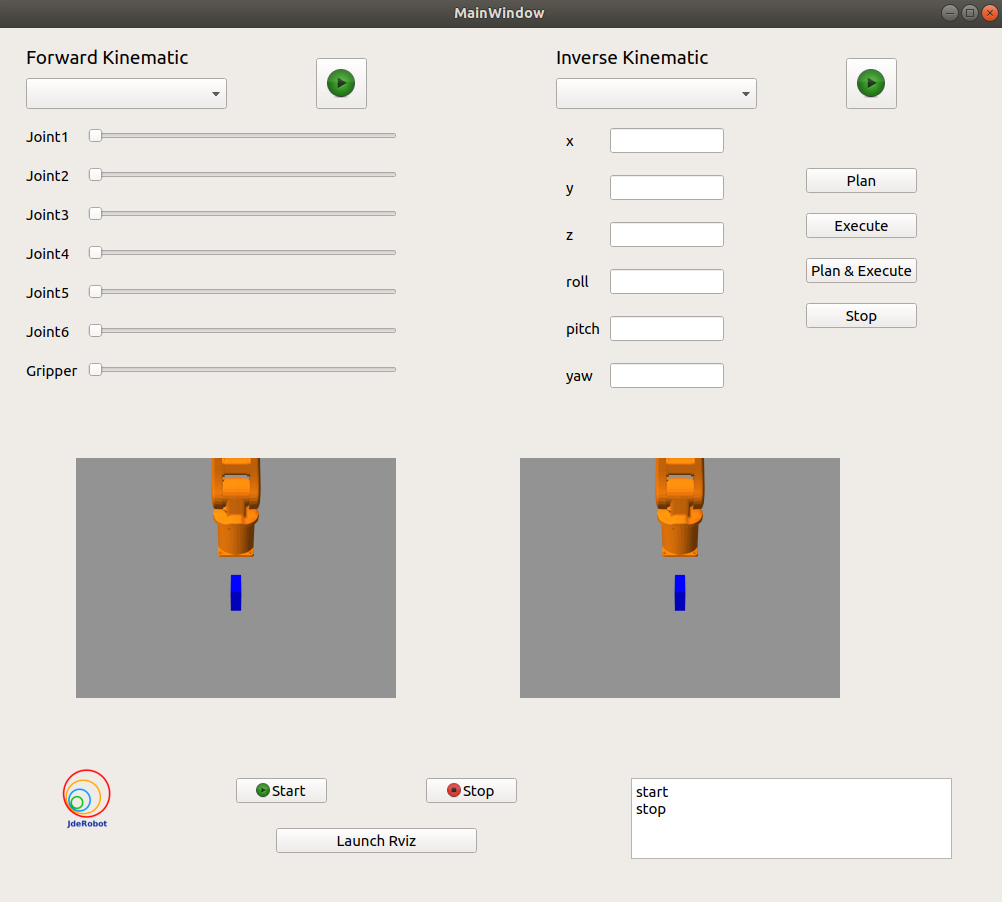This screenshot has height=902, width=1002.
Task: Click the Plan button
Action: pyautogui.click(x=861, y=181)
